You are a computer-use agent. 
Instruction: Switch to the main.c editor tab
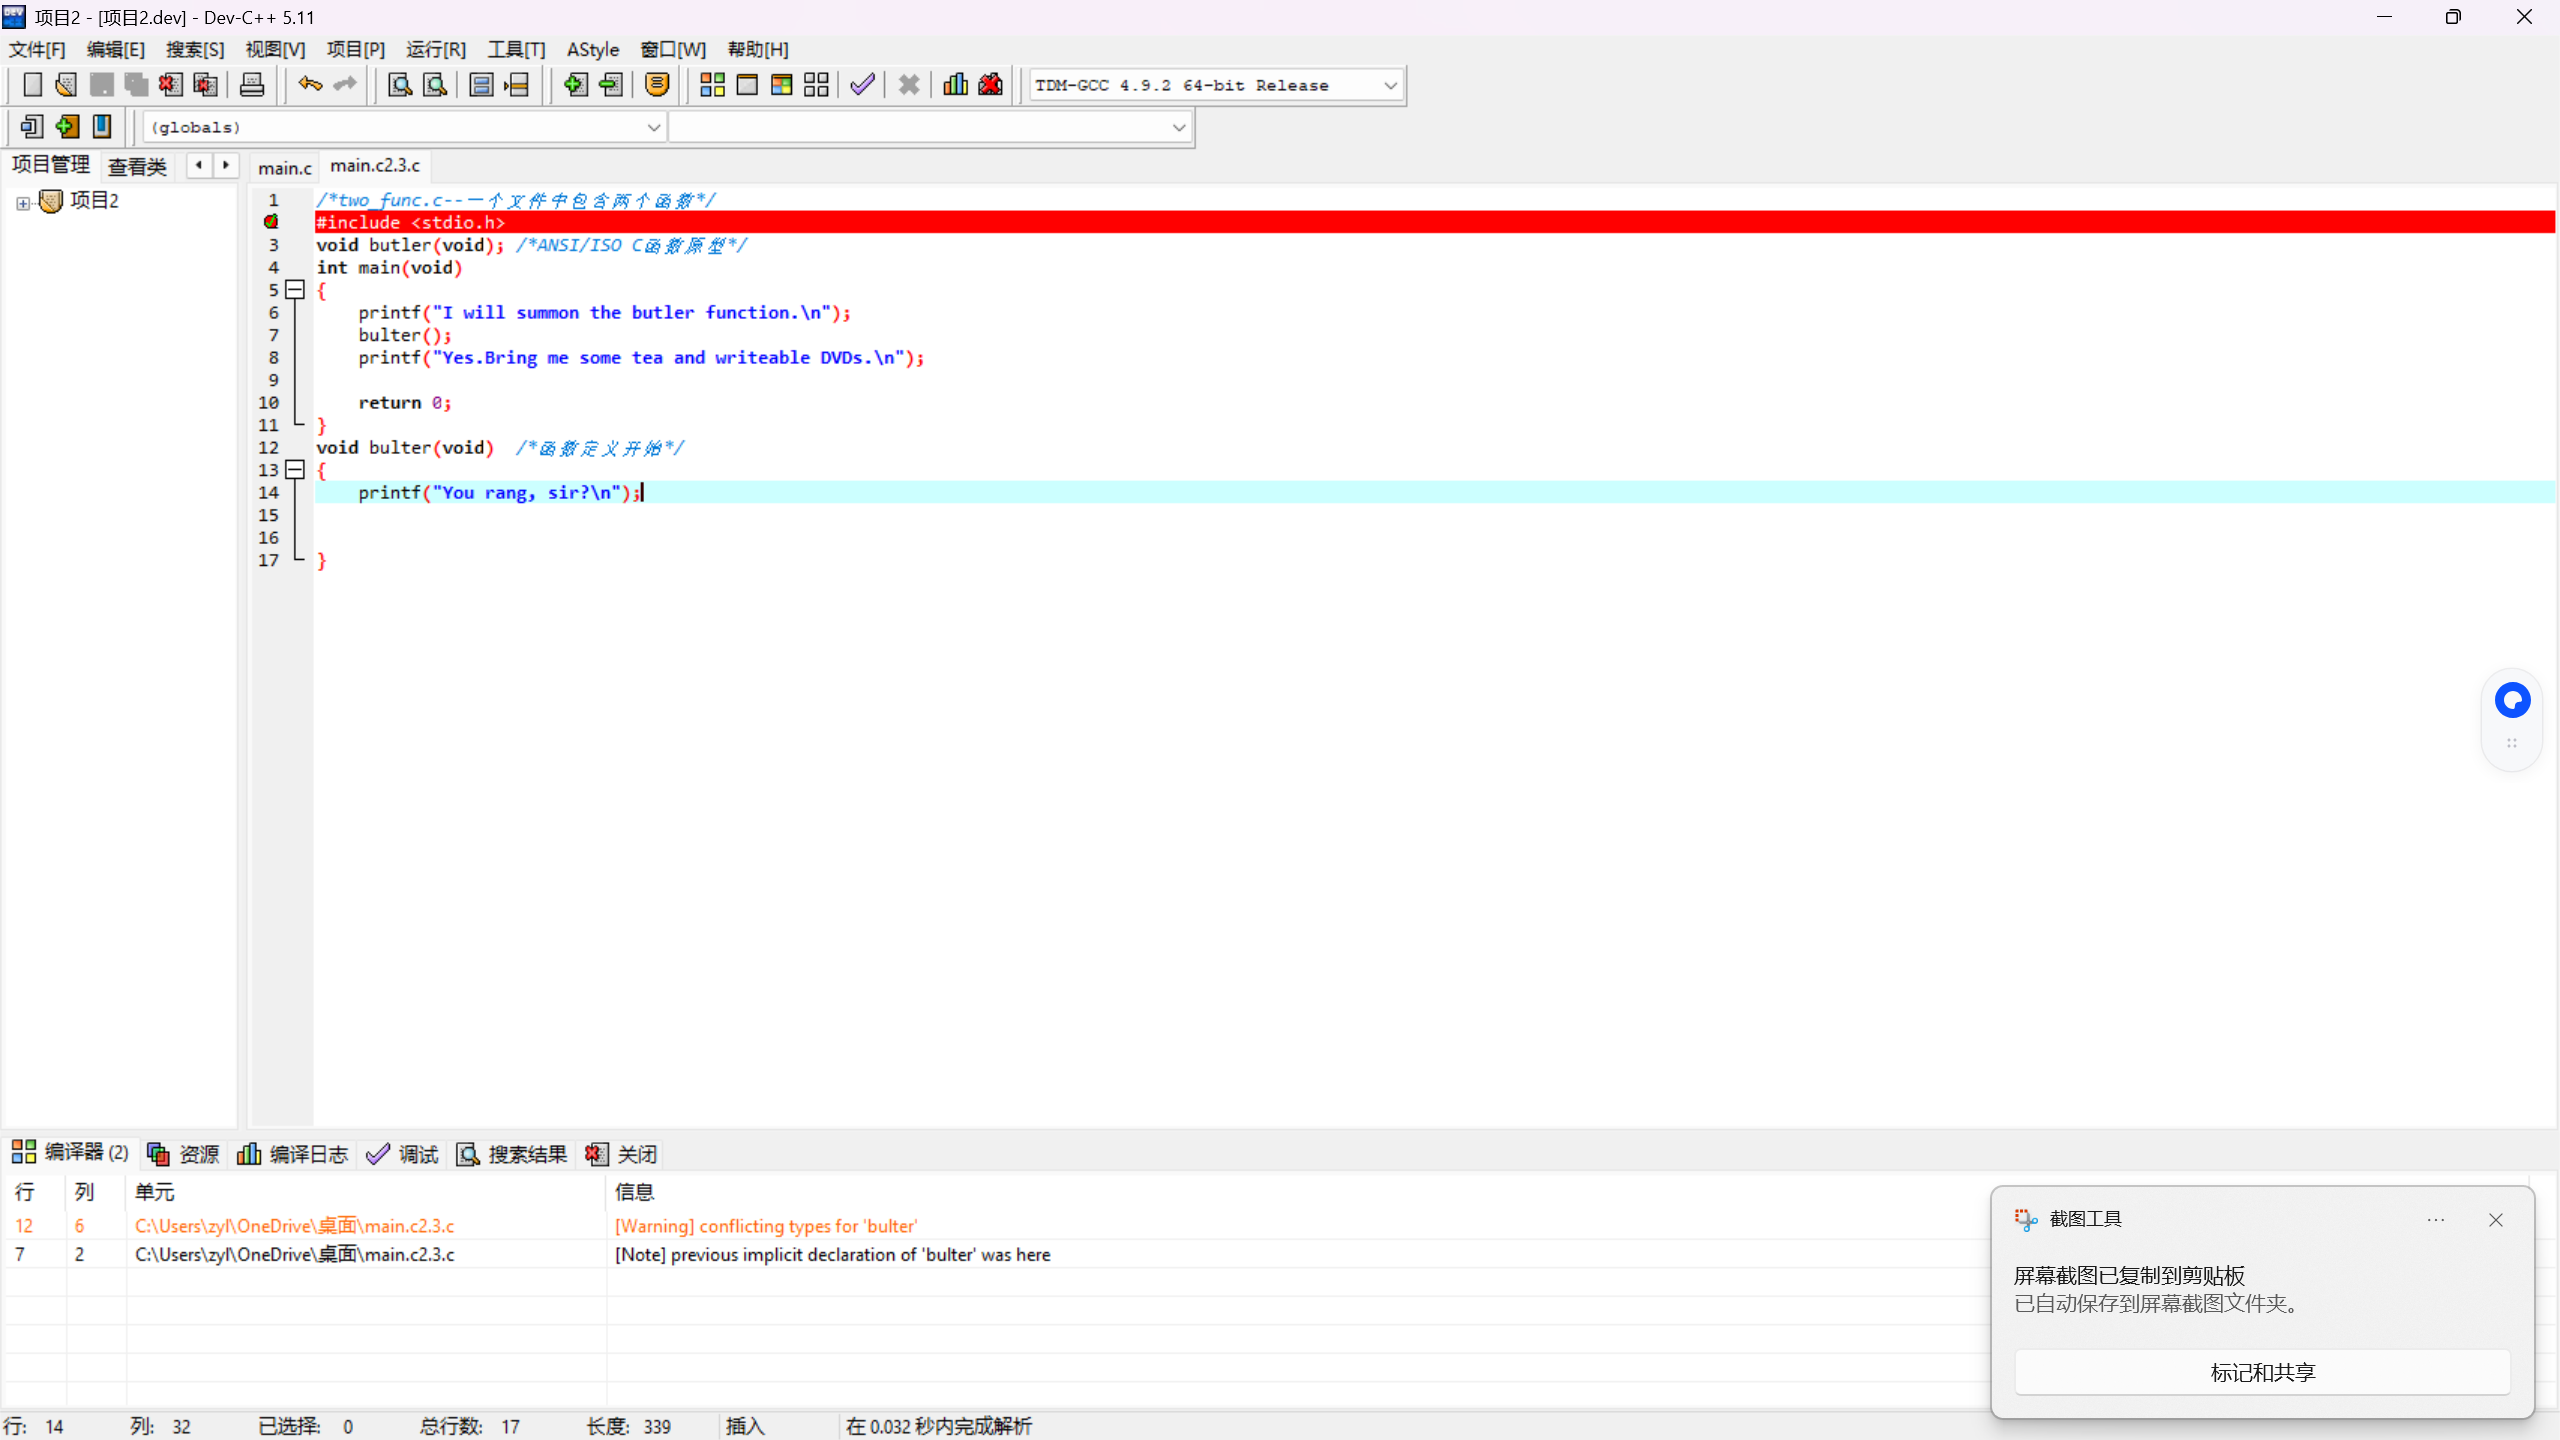pos(284,167)
